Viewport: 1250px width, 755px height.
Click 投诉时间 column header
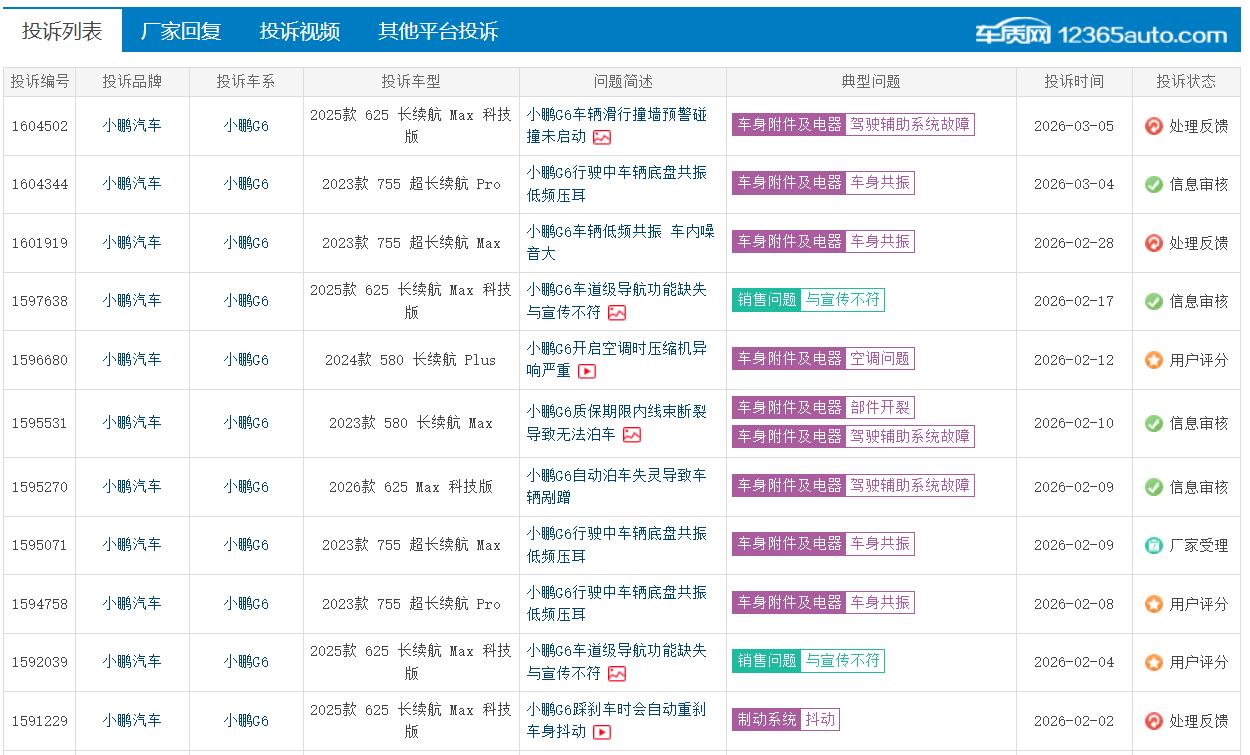click(1074, 82)
